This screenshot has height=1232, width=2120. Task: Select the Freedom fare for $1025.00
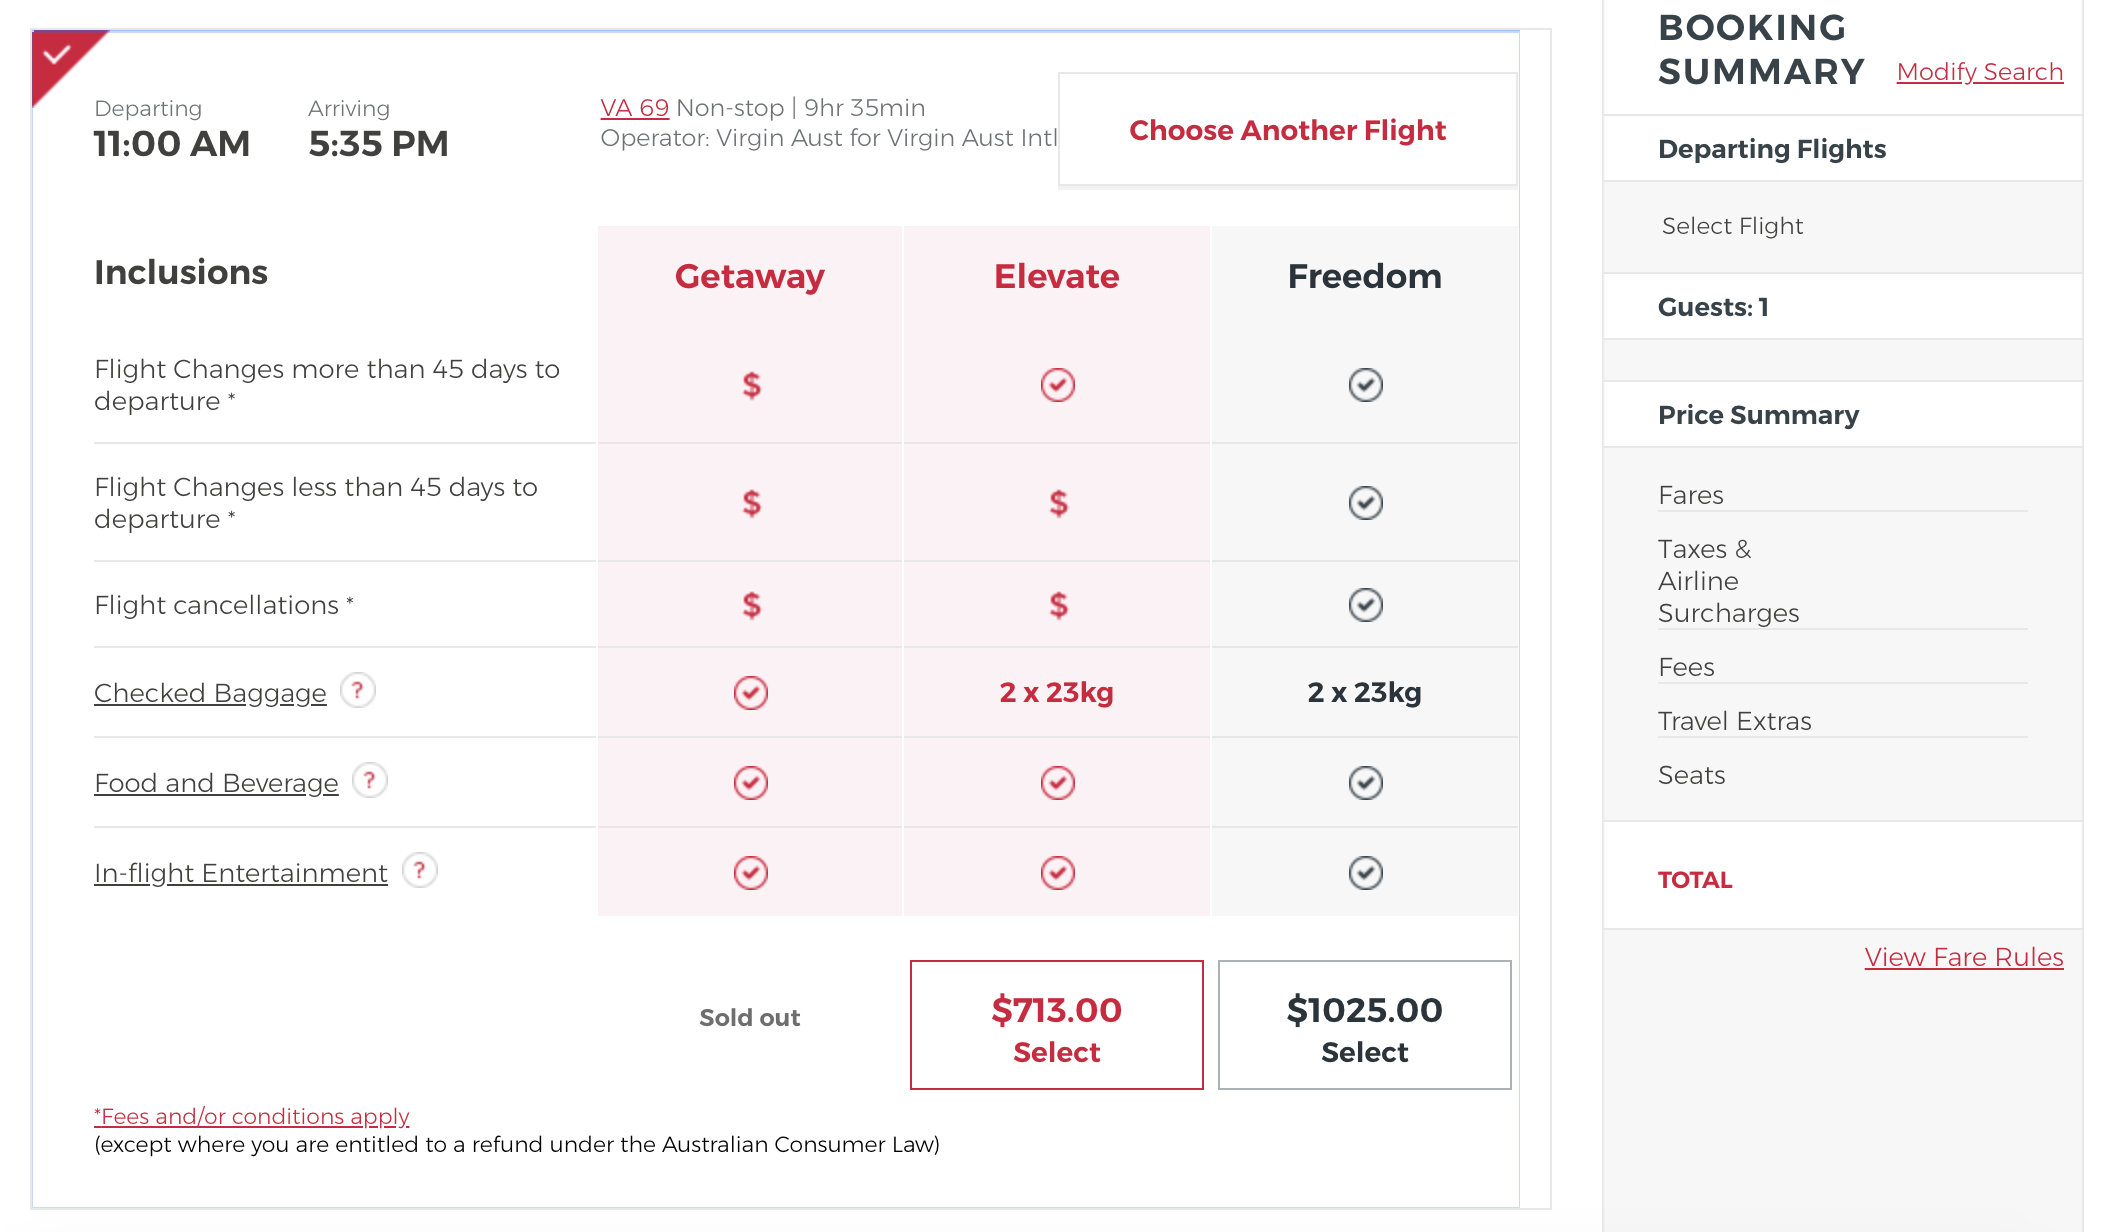tap(1365, 1025)
